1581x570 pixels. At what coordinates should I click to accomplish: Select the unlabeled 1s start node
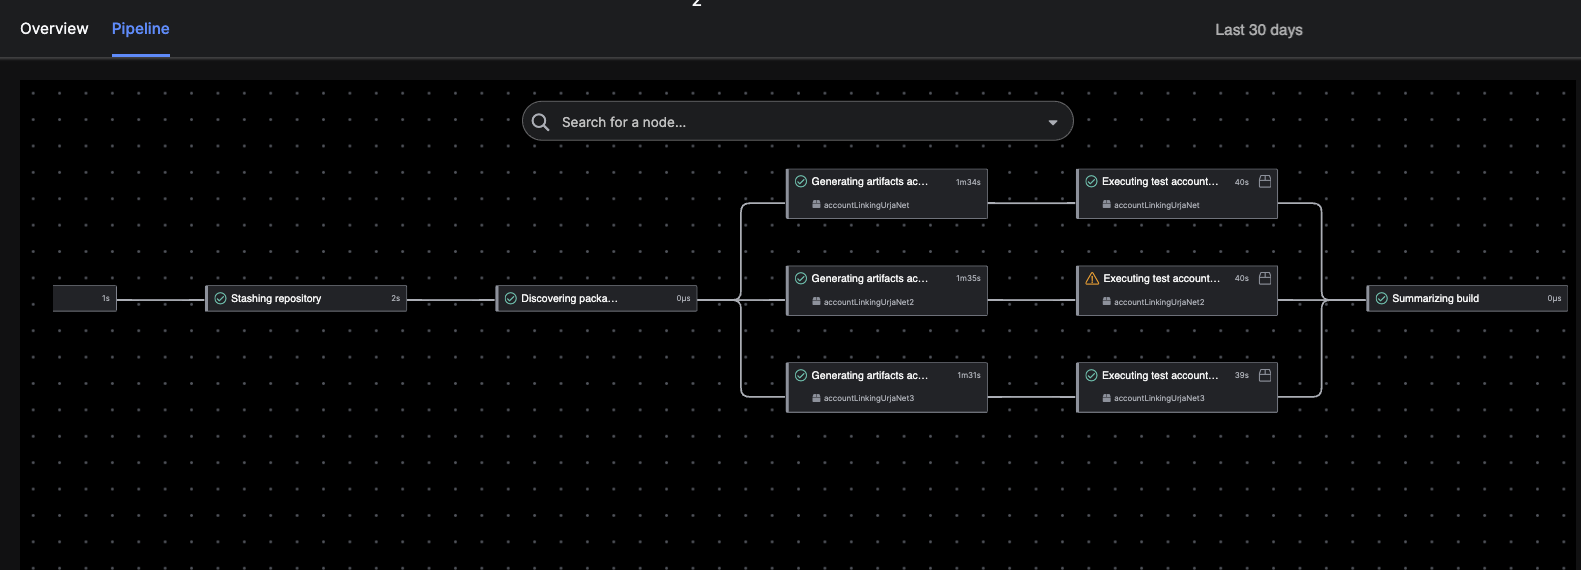click(x=85, y=298)
